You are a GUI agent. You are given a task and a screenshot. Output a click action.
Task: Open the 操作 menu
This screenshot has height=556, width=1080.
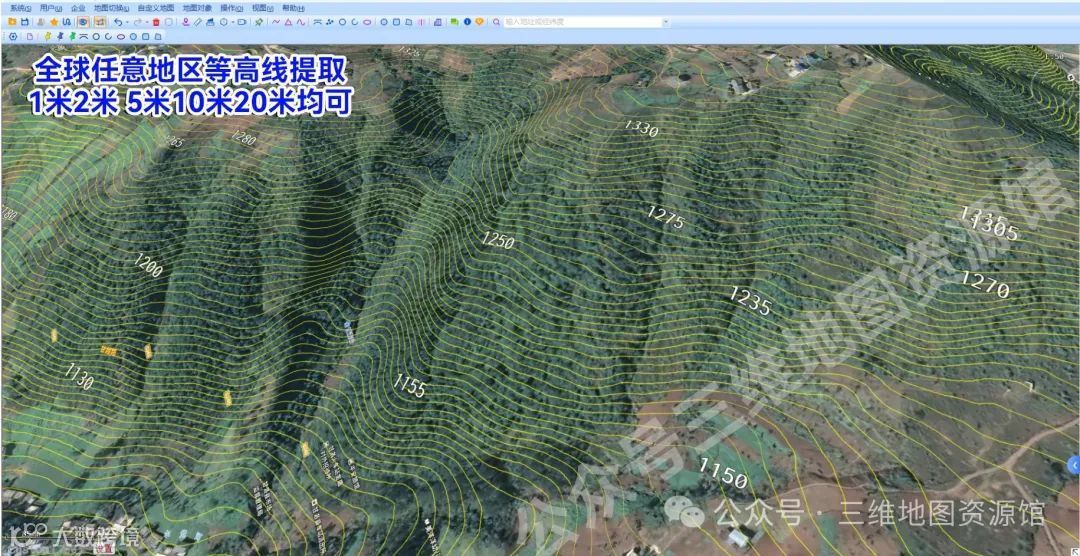click(231, 8)
